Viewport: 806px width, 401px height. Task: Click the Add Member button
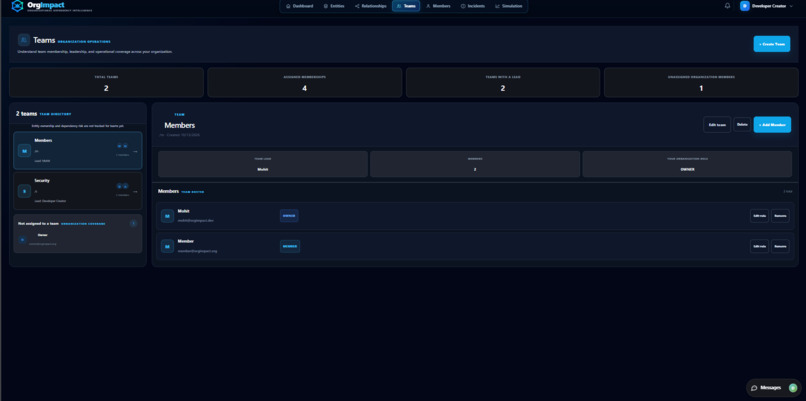click(772, 124)
